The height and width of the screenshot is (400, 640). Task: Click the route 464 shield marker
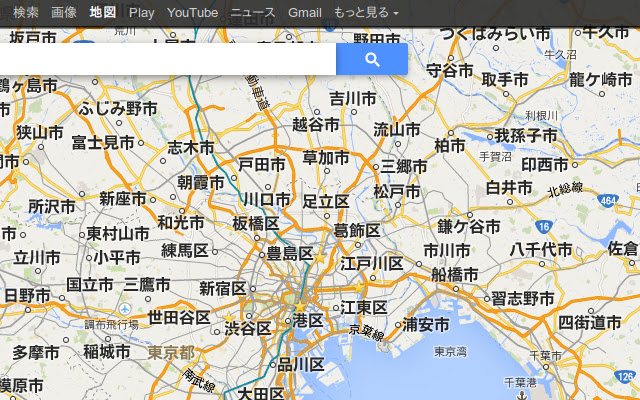tap(607, 200)
